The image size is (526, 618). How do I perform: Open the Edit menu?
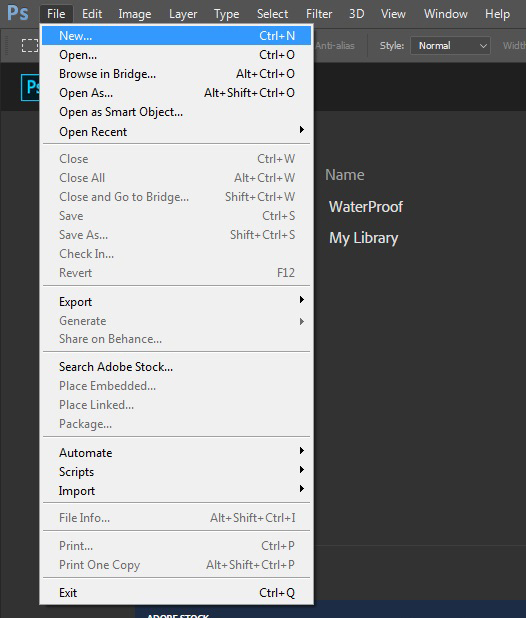click(92, 14)
